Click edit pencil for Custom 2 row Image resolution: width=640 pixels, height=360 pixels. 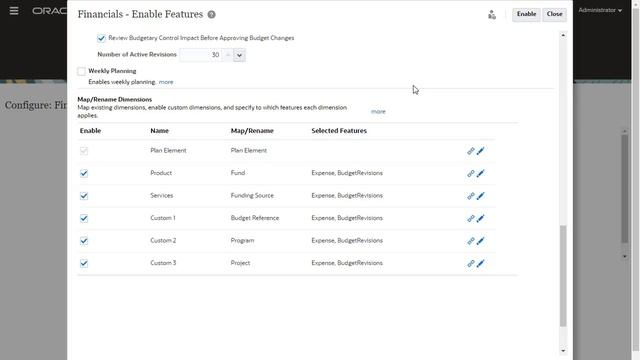click(480, 240)
